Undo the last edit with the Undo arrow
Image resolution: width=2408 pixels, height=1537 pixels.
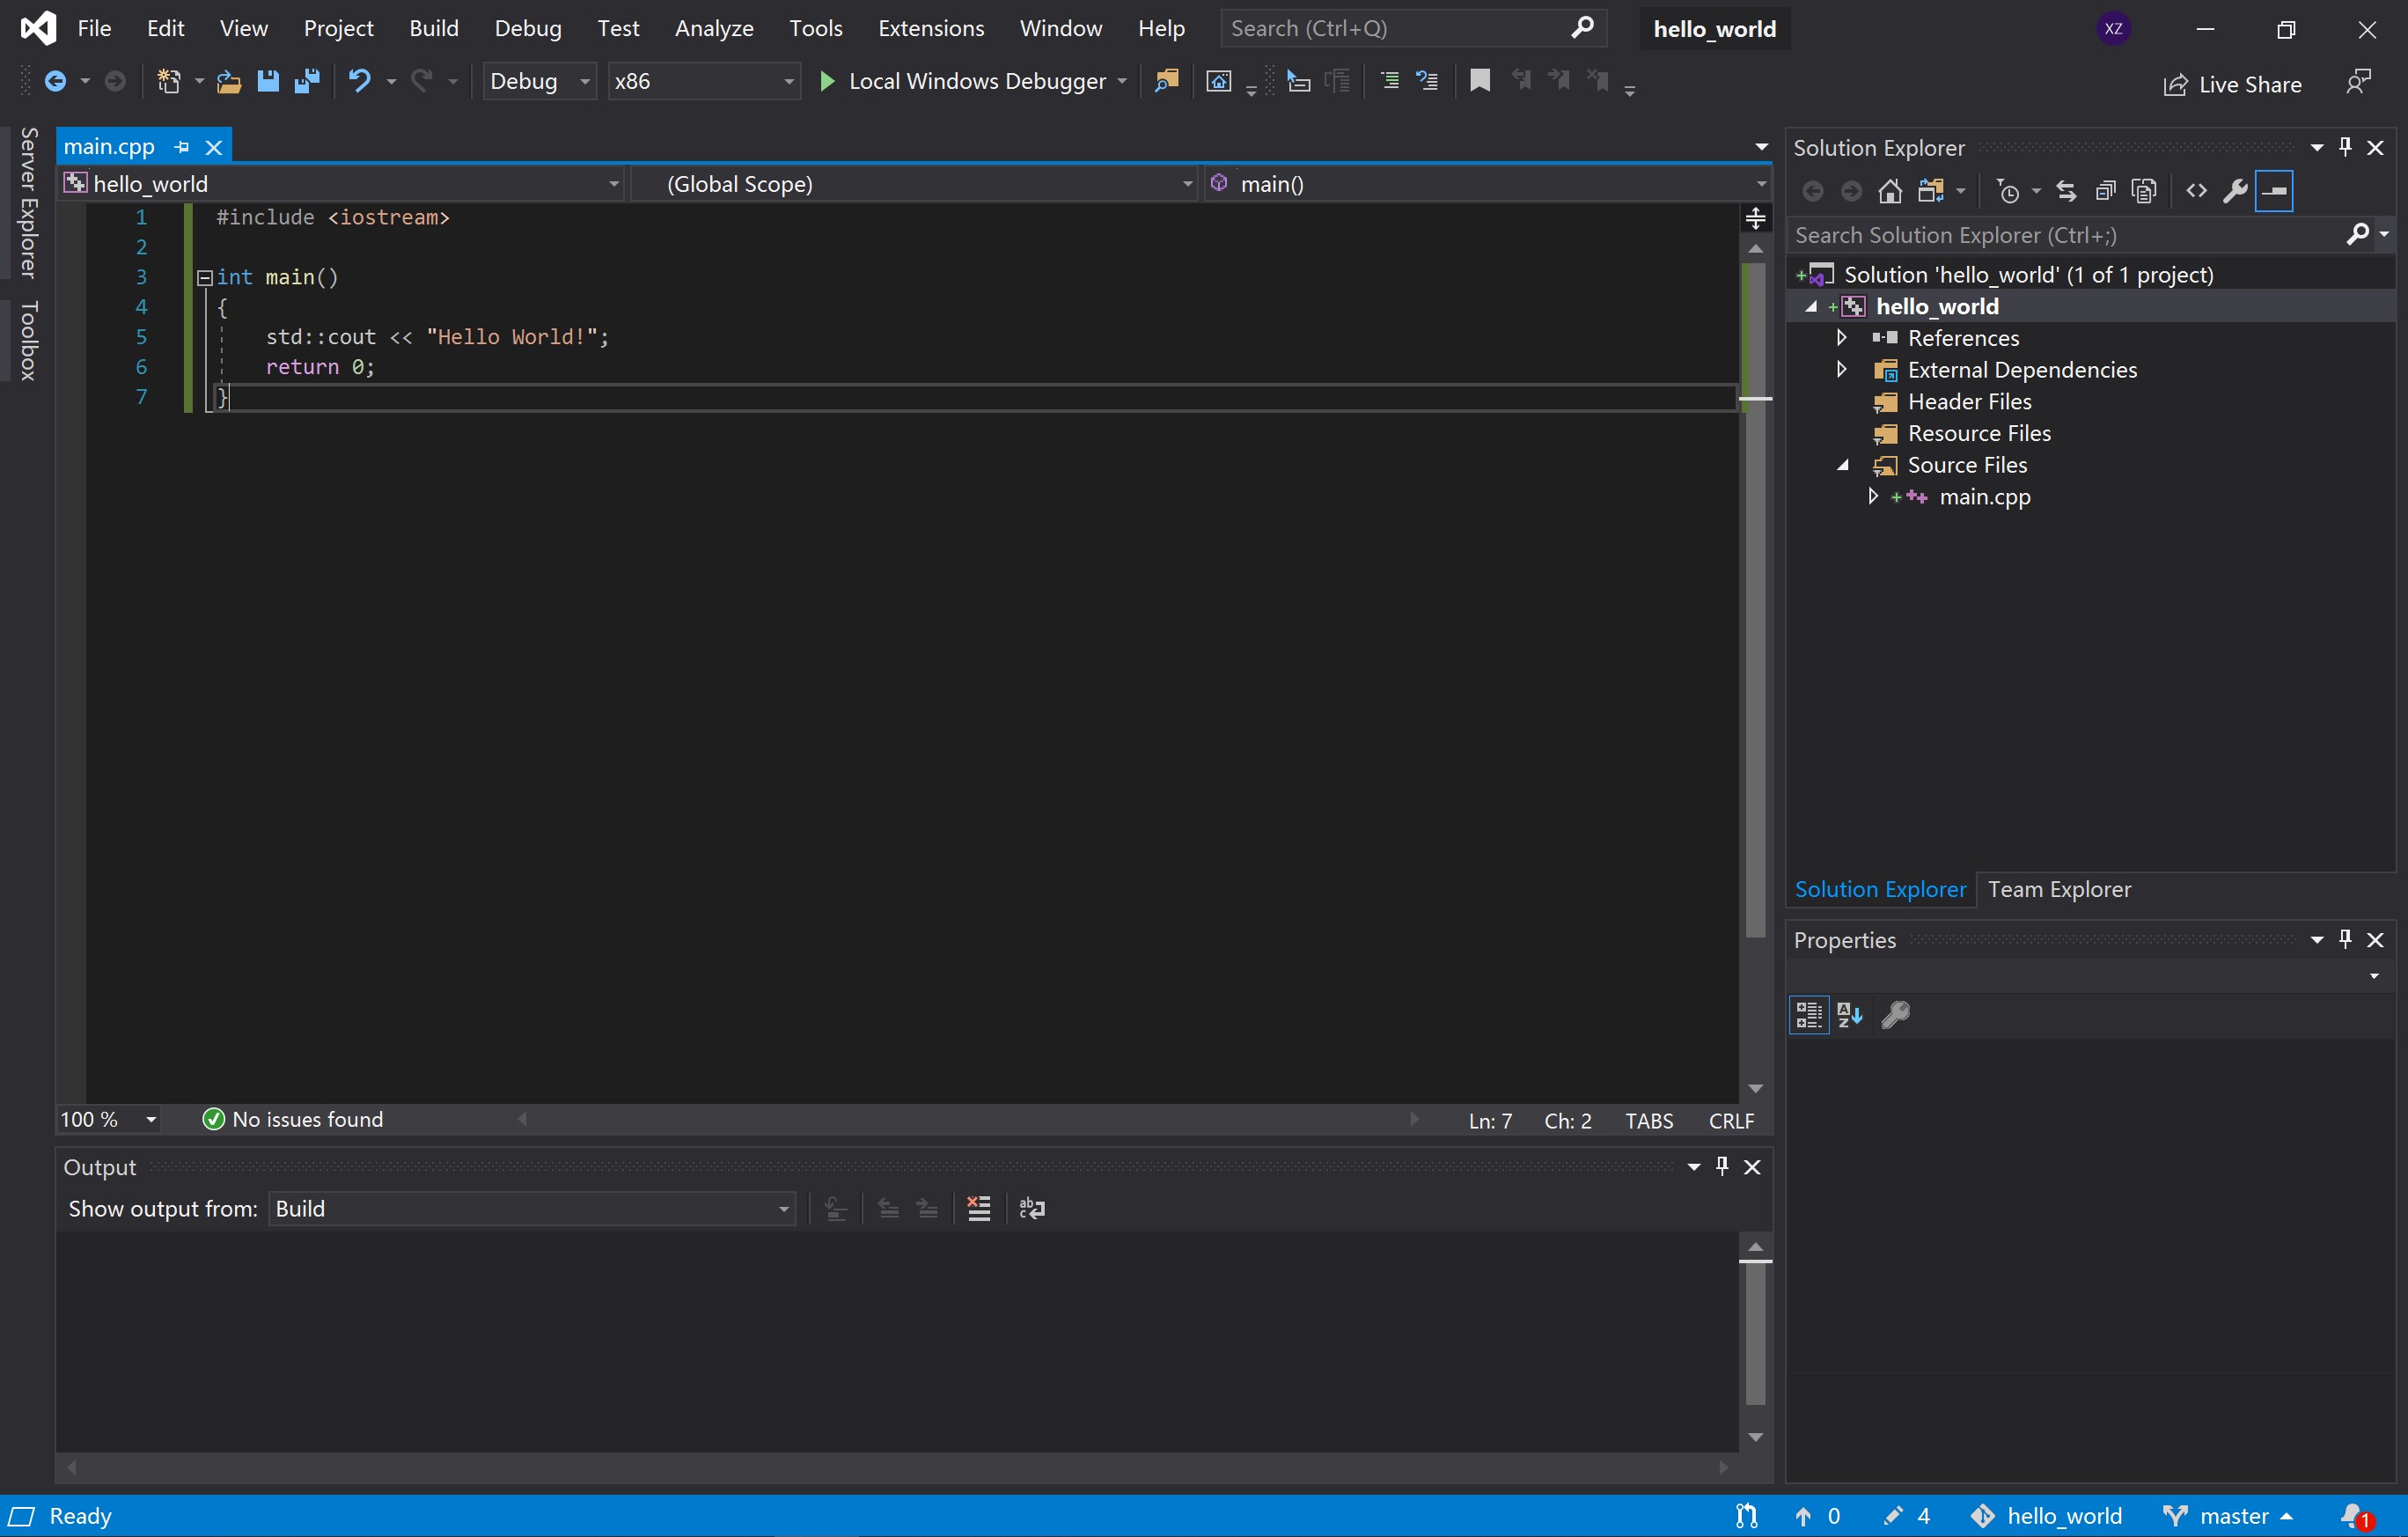(x=360, y=81)
